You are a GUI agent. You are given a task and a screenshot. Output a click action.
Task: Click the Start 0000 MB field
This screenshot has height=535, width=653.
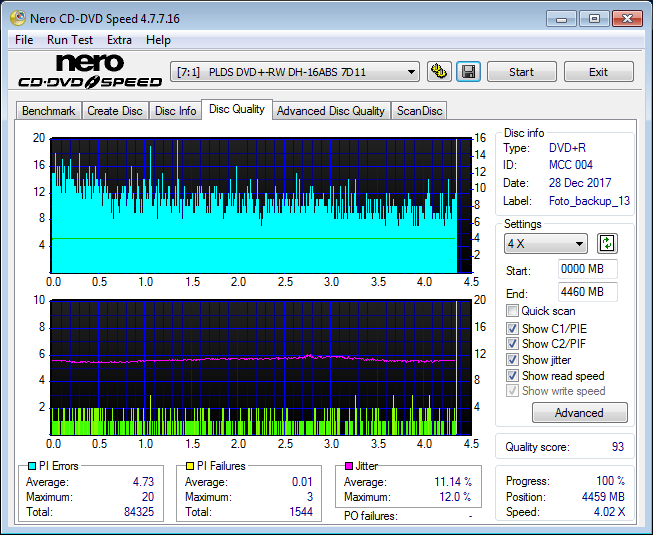[x=587, y=269]
